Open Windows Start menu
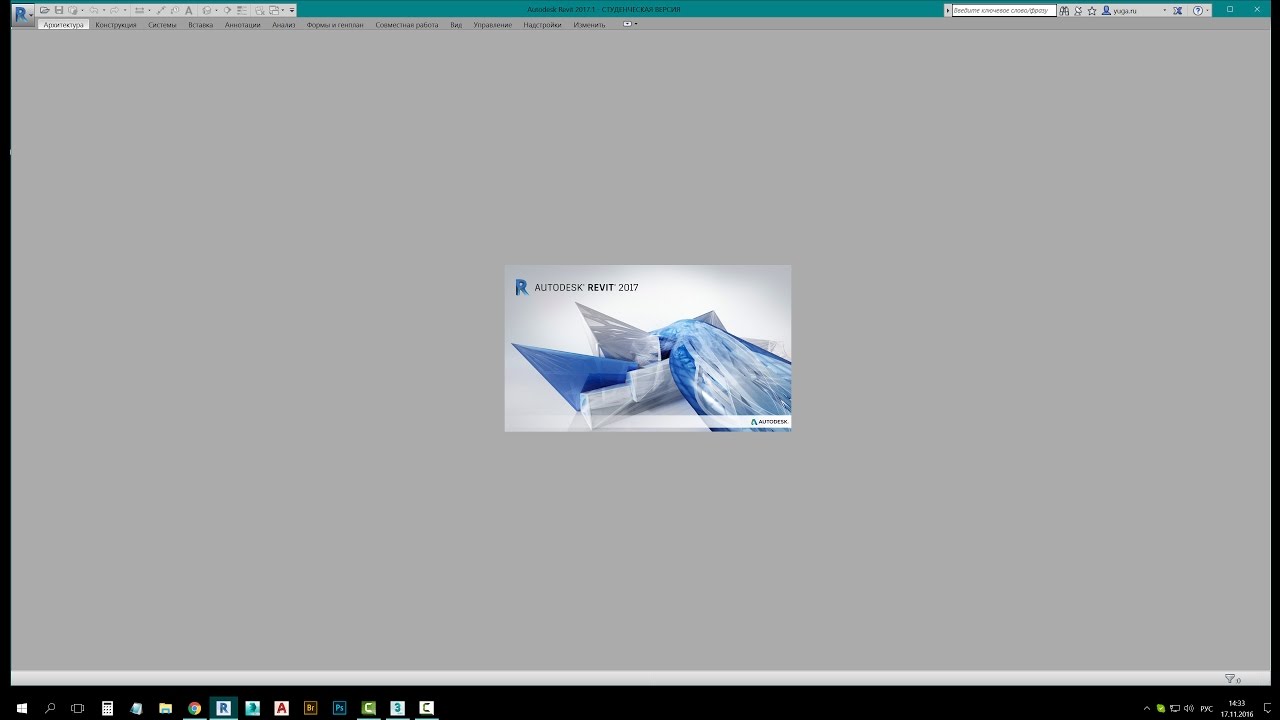Viewport: 1280px width, 720px height. tap(21, 708)
